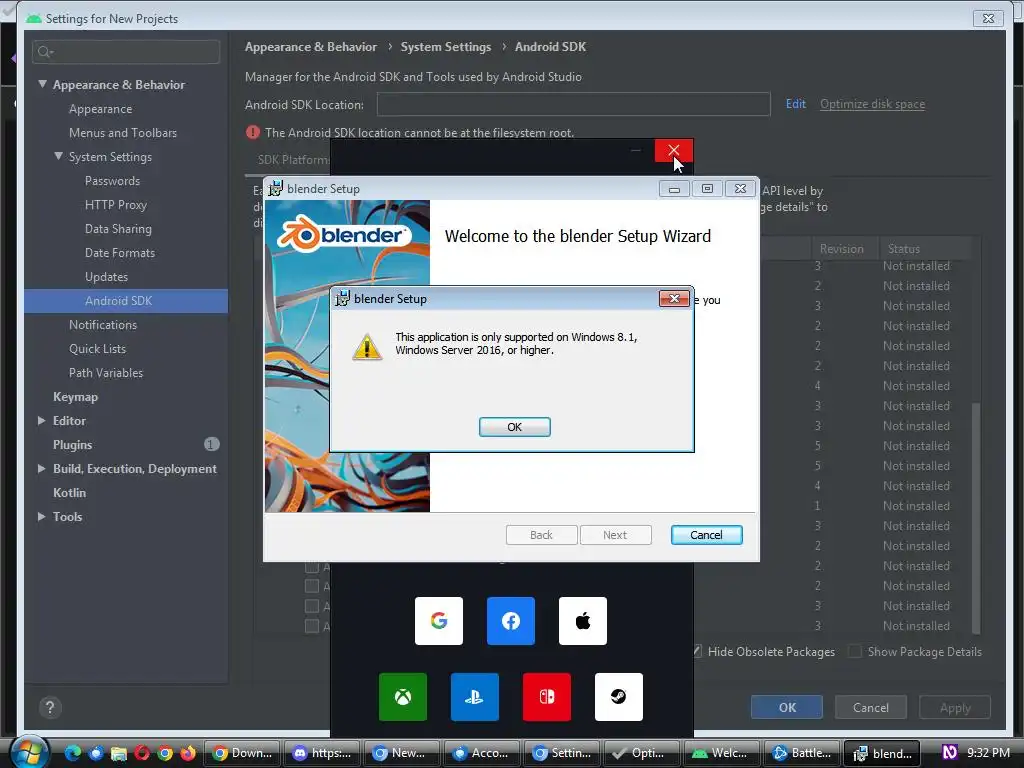Image resolution: width=1024 pixels, height=768 pixels.
Task: Click the red error icon next to the SDK location message
Action: pos(253,132)
